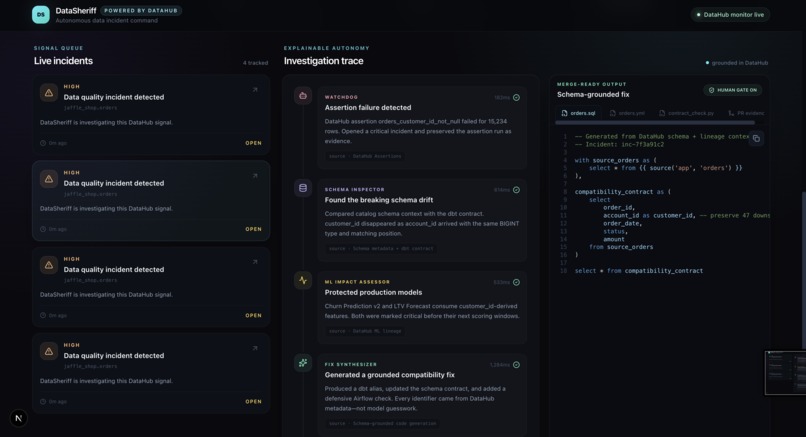
Task: Click the WATCHDOG step label
Action: click(x=341, y=97)
